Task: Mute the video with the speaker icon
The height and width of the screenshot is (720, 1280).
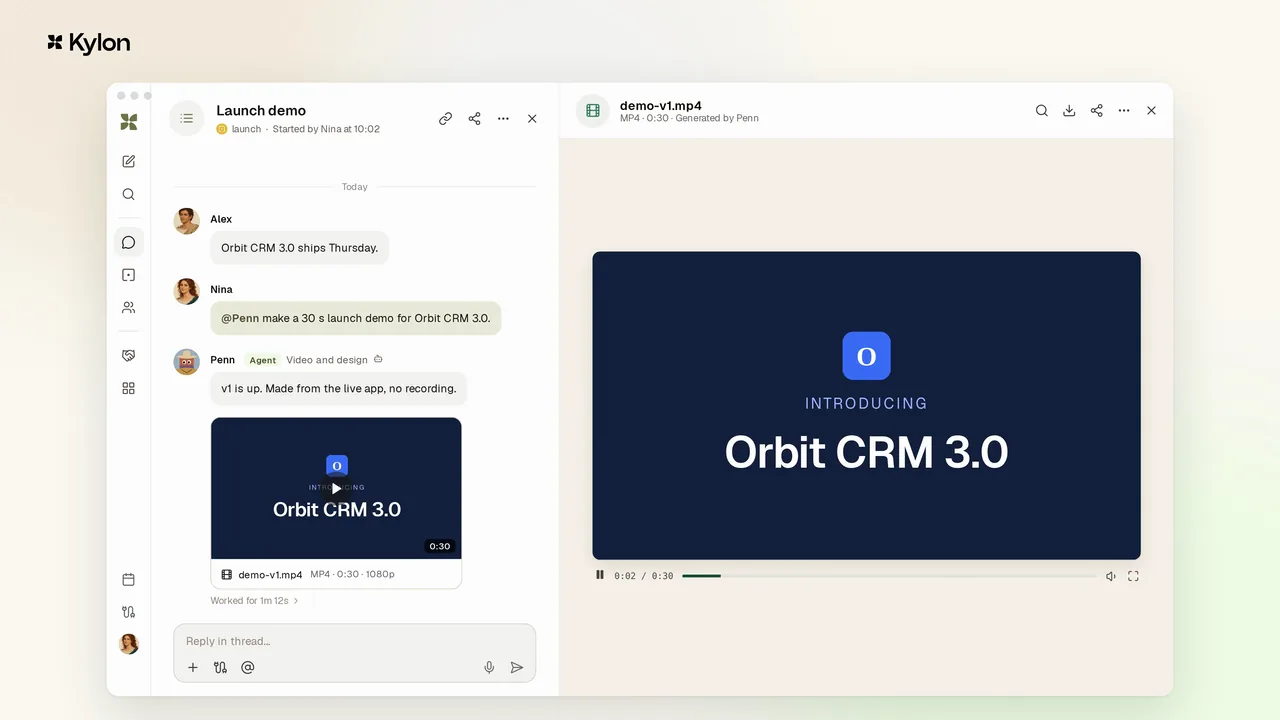Action: coord(1110,576)
